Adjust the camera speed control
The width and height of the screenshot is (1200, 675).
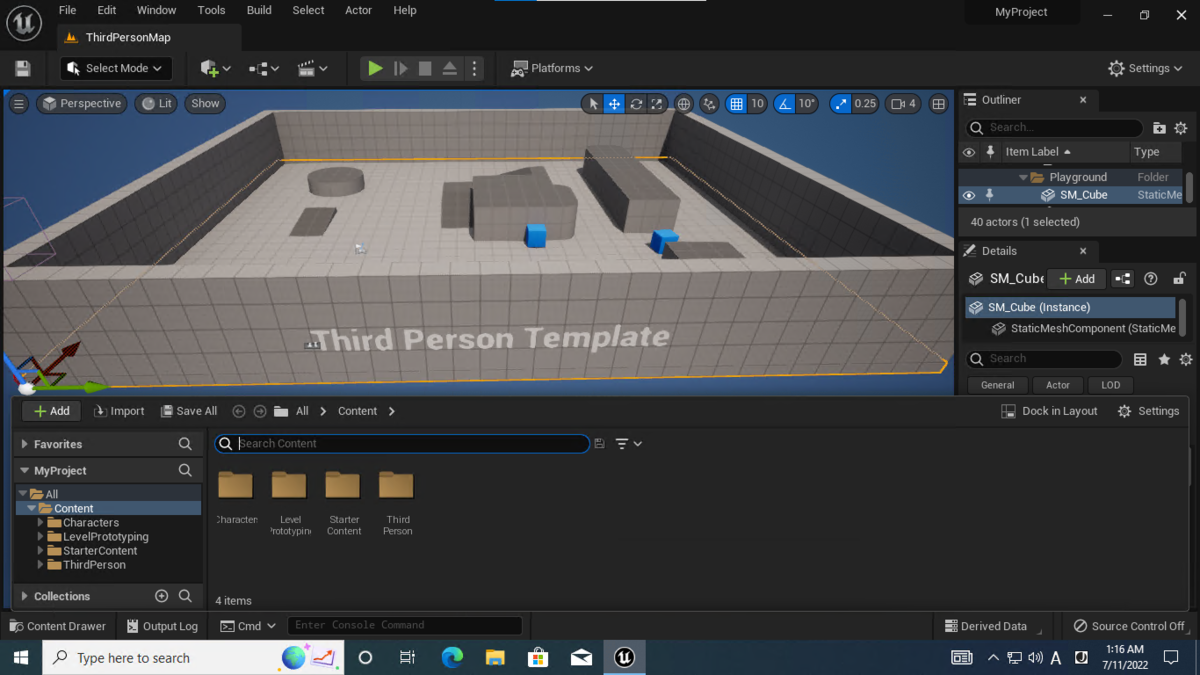tap(903, 103)
